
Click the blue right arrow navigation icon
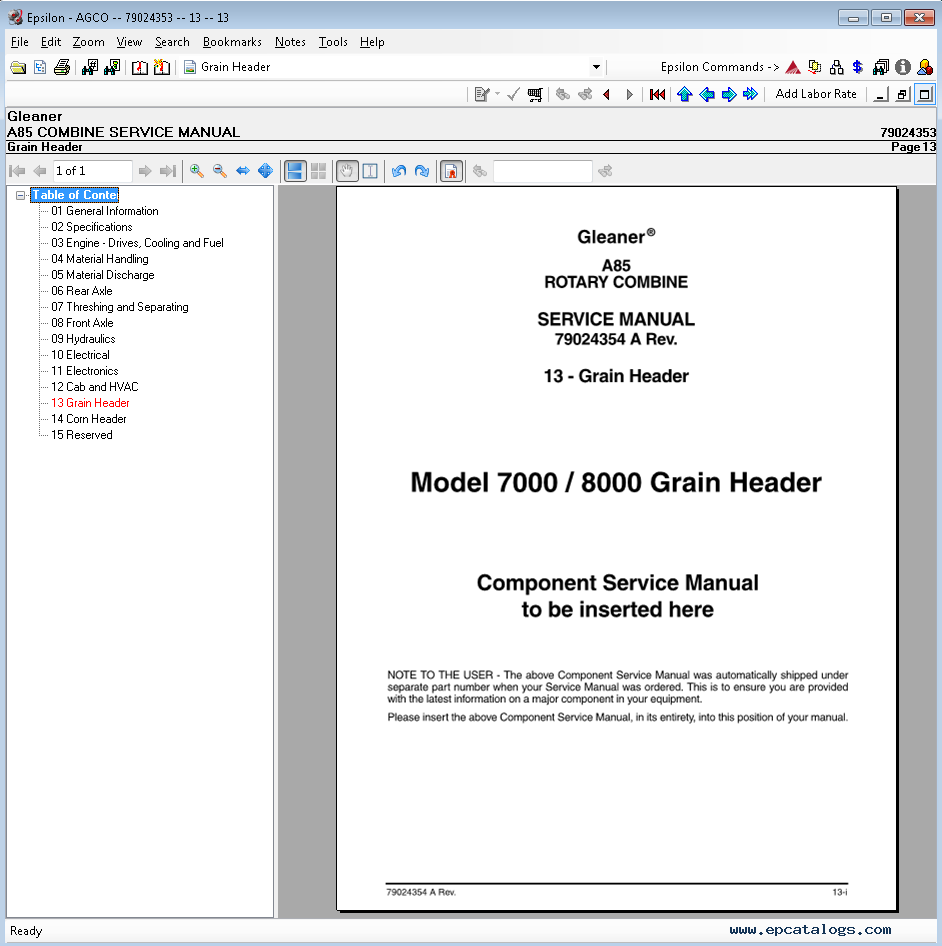coord(729,95)
